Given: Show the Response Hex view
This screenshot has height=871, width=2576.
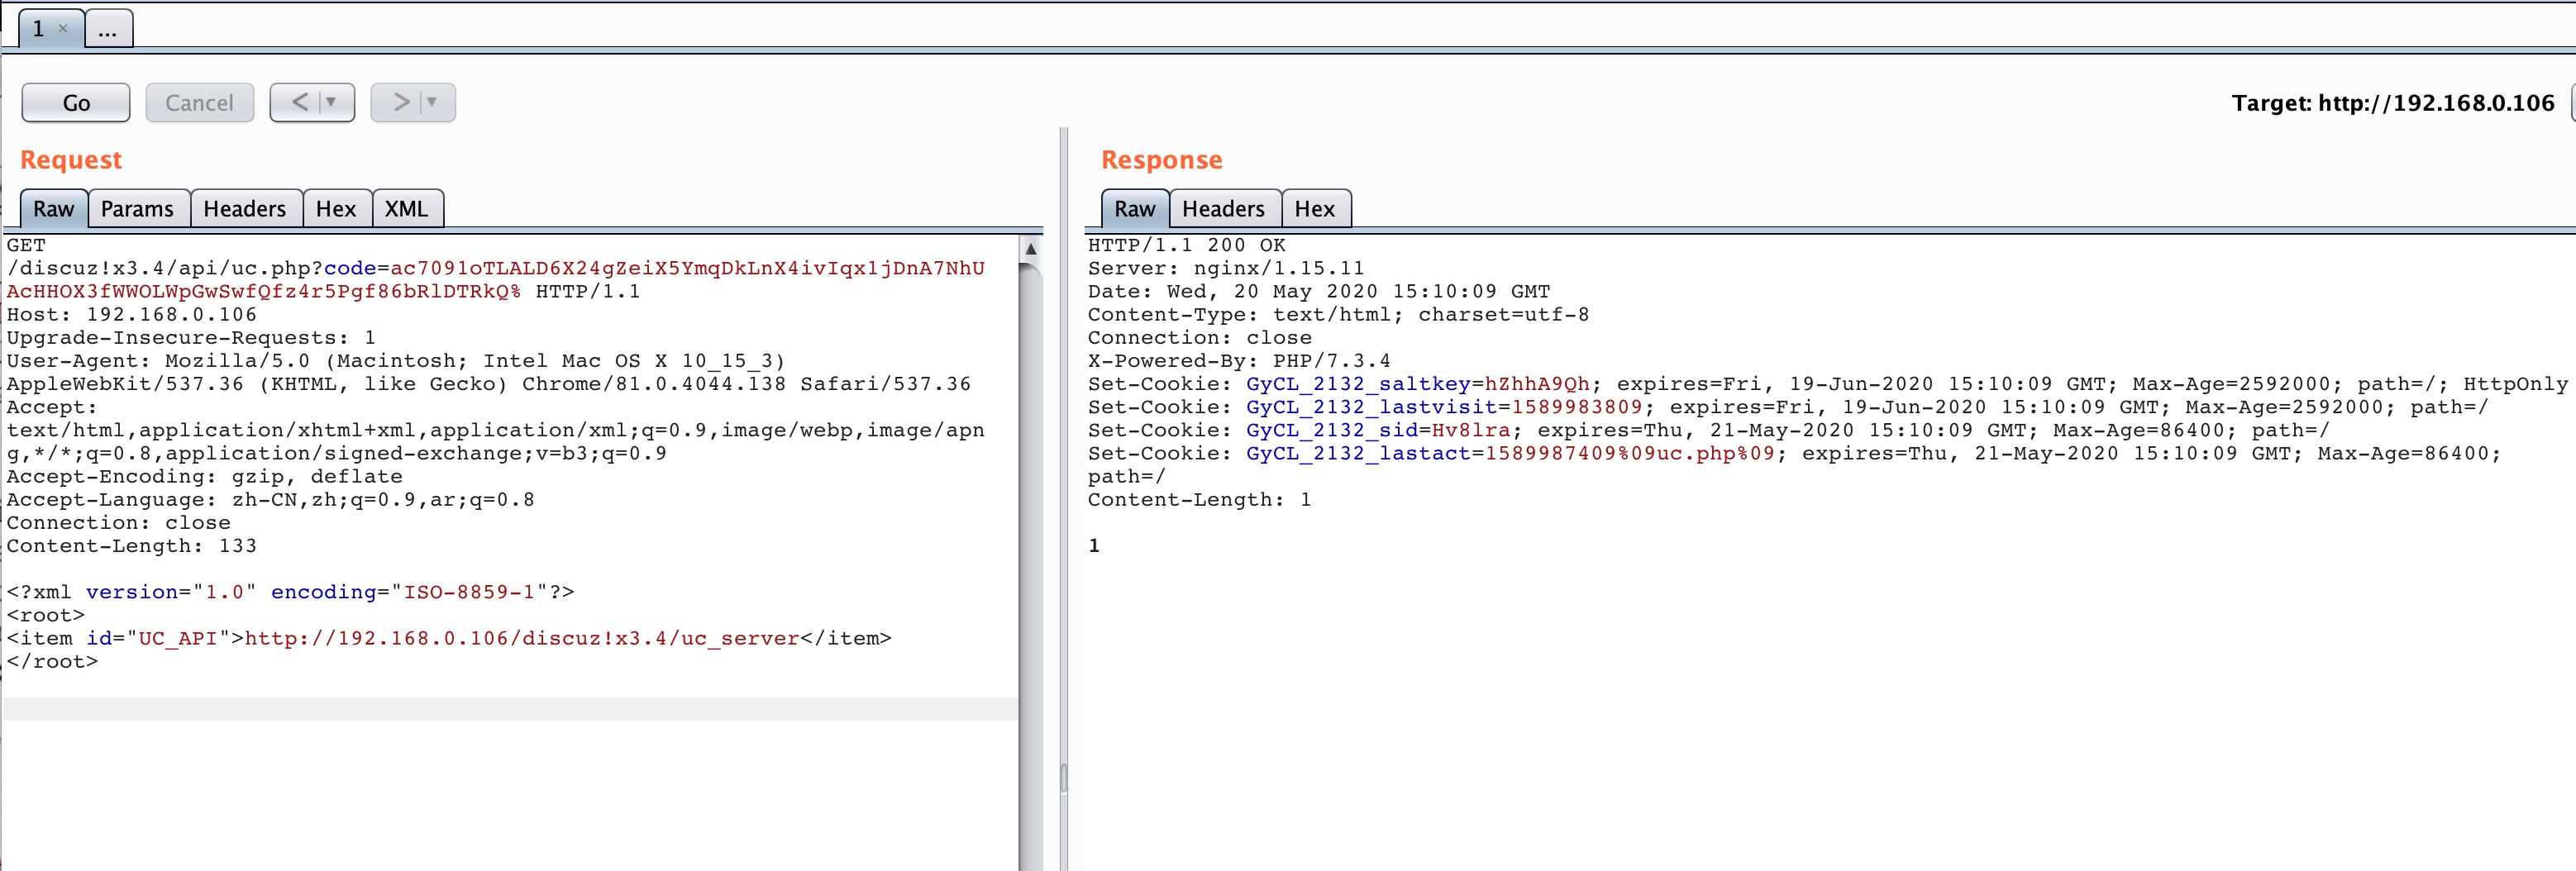Looking at the screenshot, I should [1314, 209].
